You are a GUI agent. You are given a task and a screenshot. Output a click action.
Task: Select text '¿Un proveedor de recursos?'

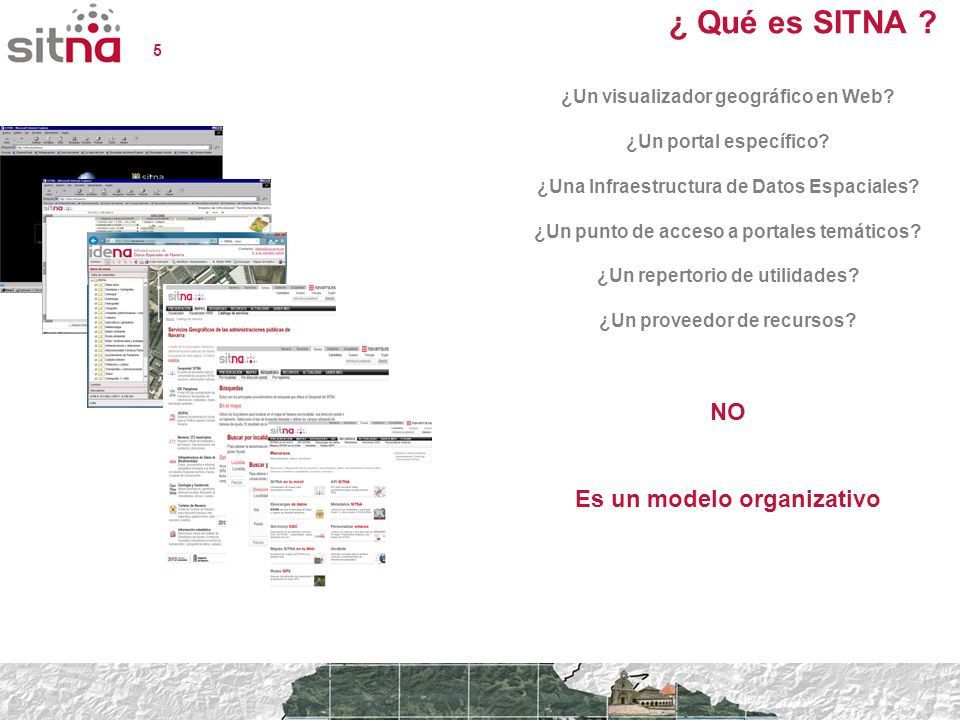click(x=727, y=320)
